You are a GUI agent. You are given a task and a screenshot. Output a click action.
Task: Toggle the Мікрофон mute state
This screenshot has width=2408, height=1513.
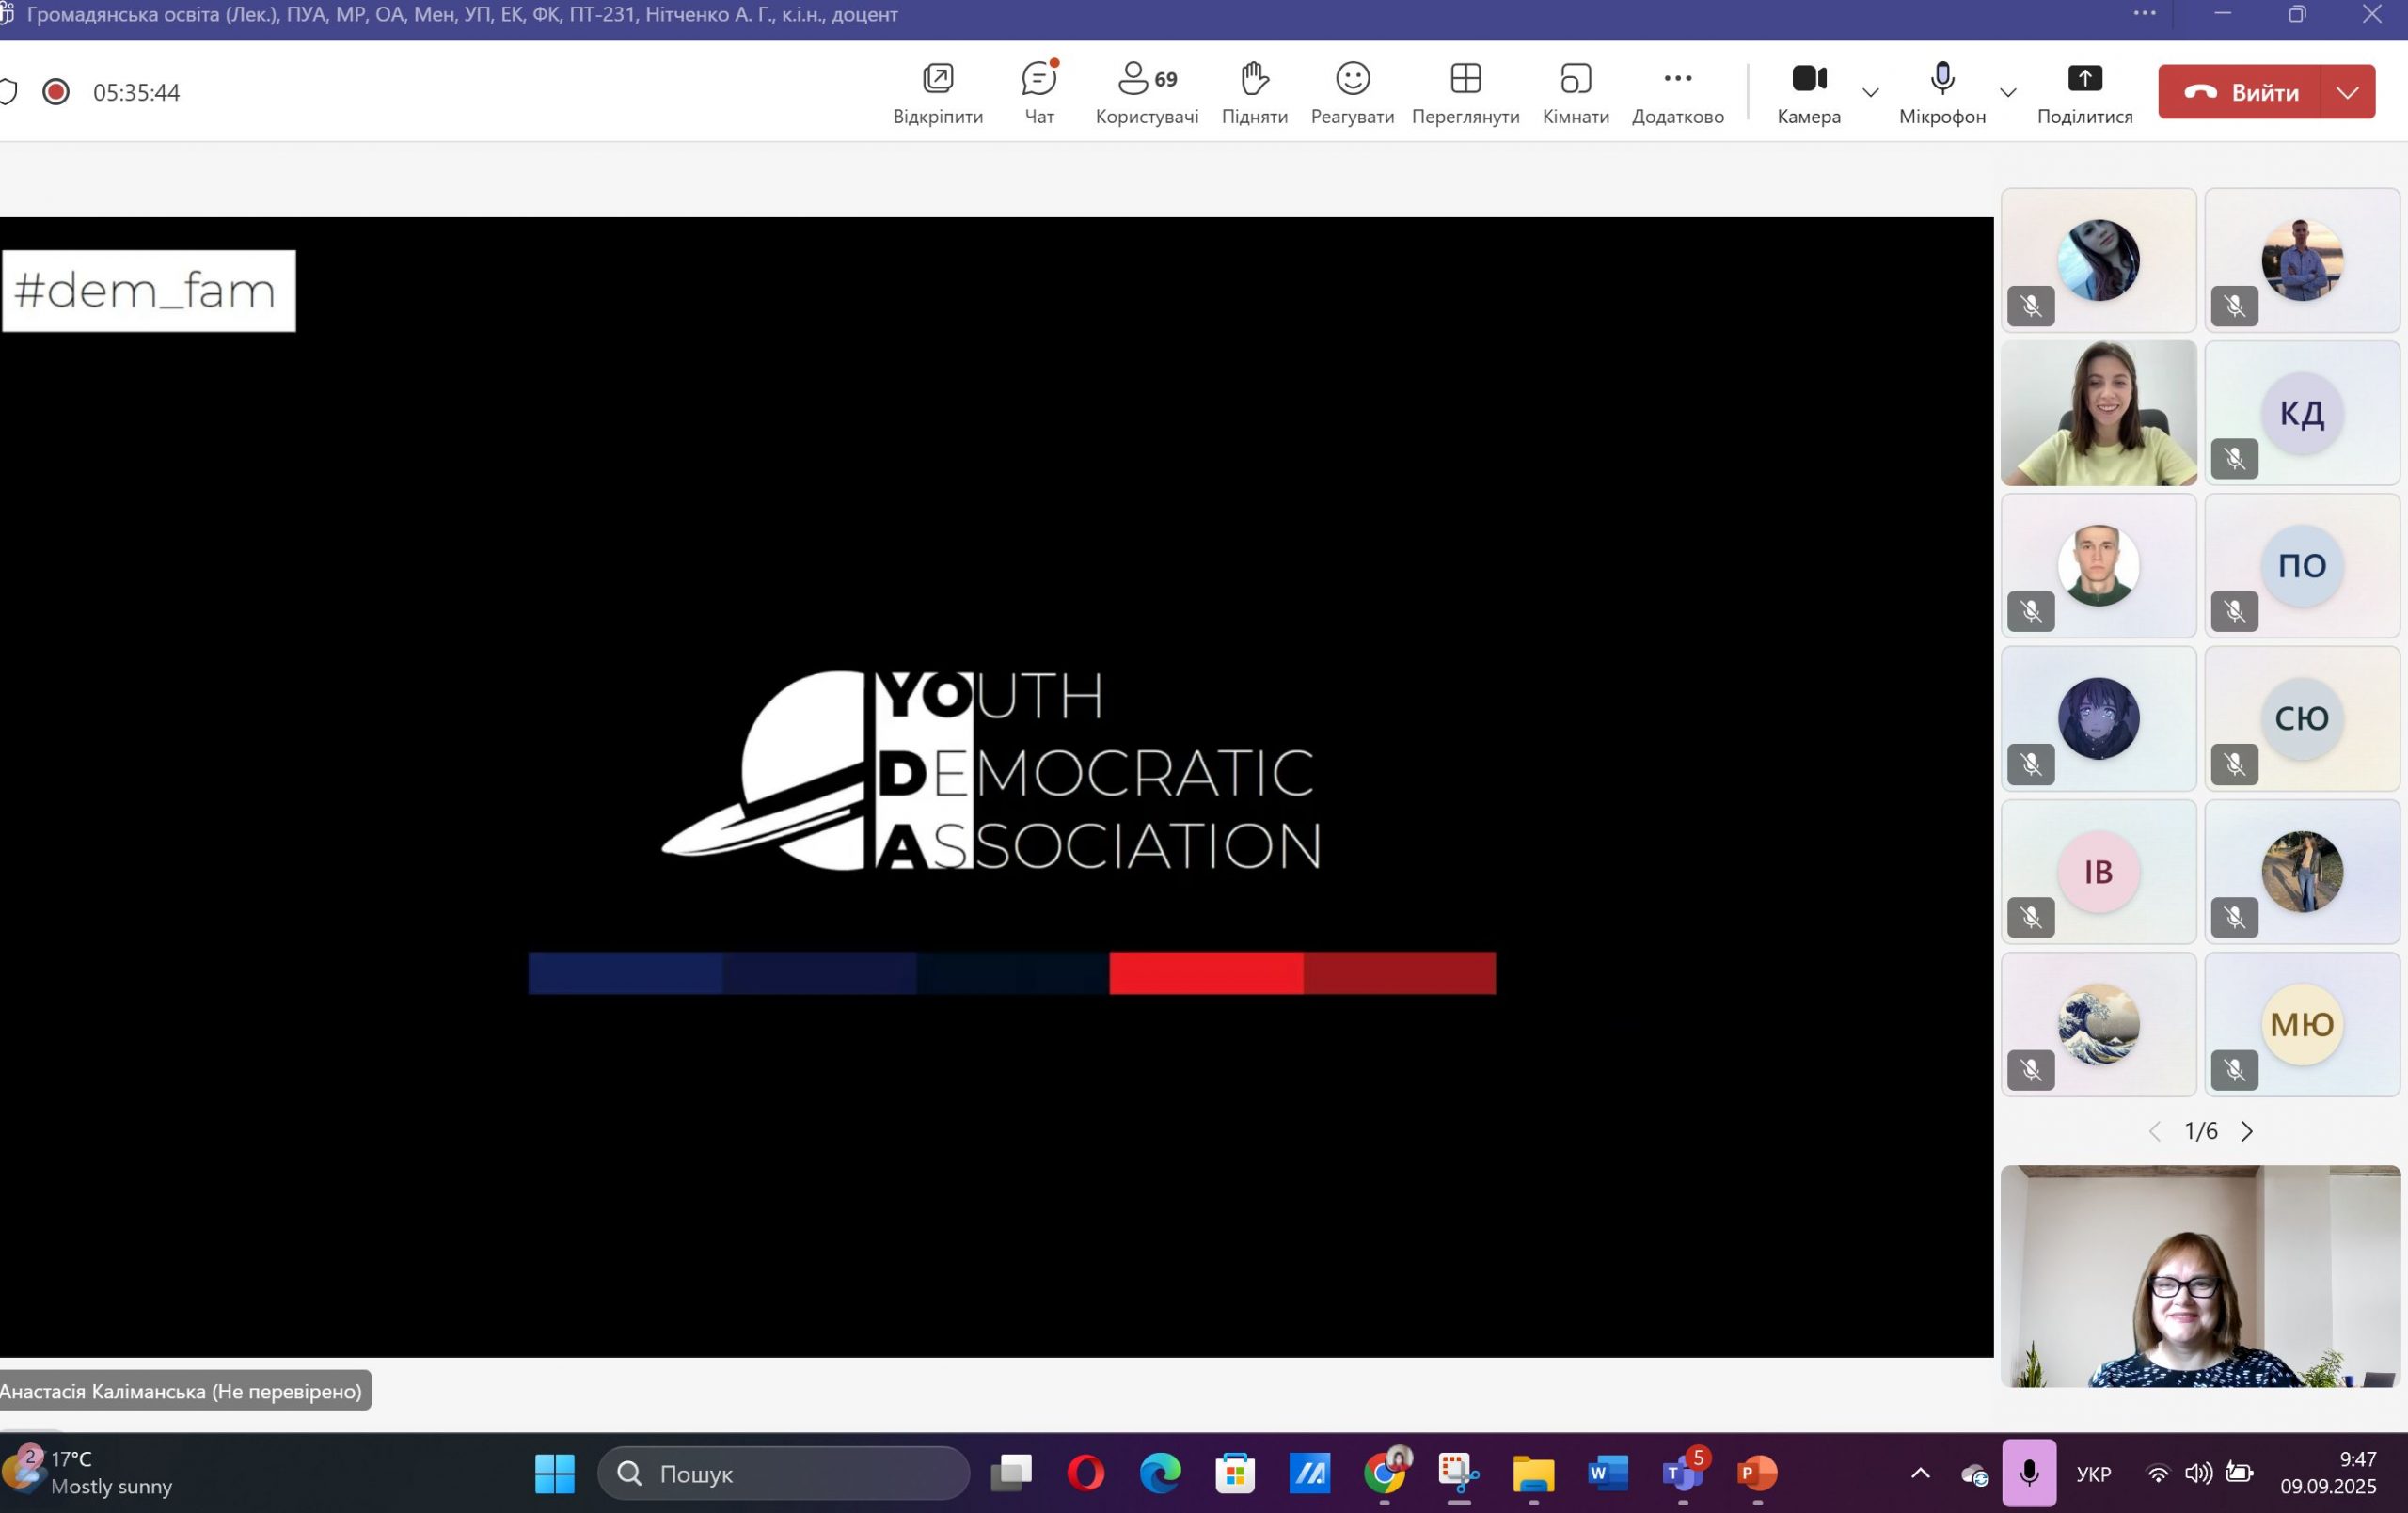point(1941,92)
